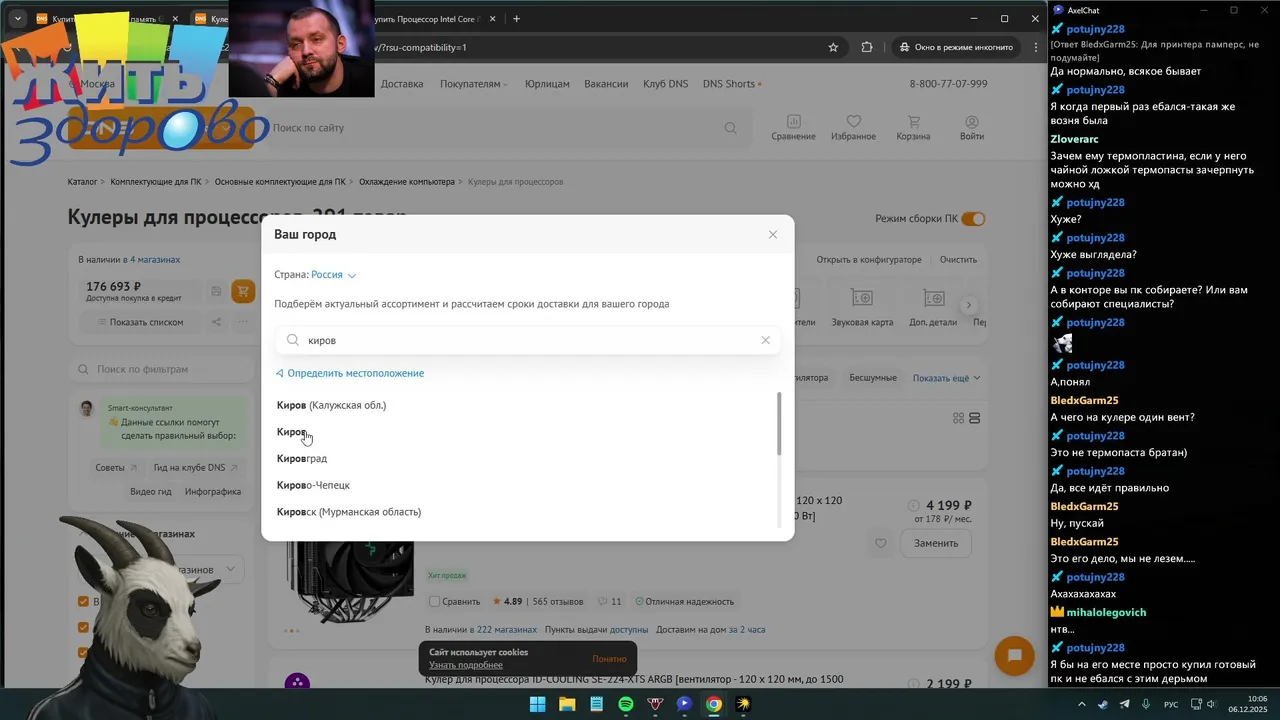The image size is (1280, 720).
Task: Advance component carousel with right arrow
Action: (968, 305)
